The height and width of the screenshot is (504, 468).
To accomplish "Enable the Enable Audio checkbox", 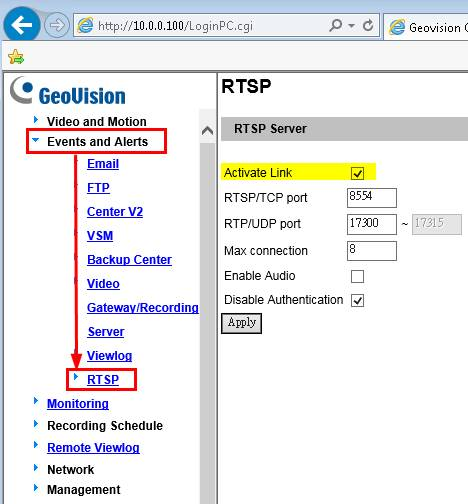I will (x=357, y=276).
